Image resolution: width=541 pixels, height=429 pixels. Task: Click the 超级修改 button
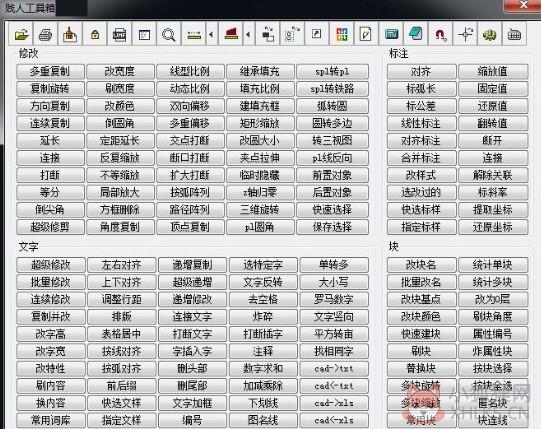point(51,265)
